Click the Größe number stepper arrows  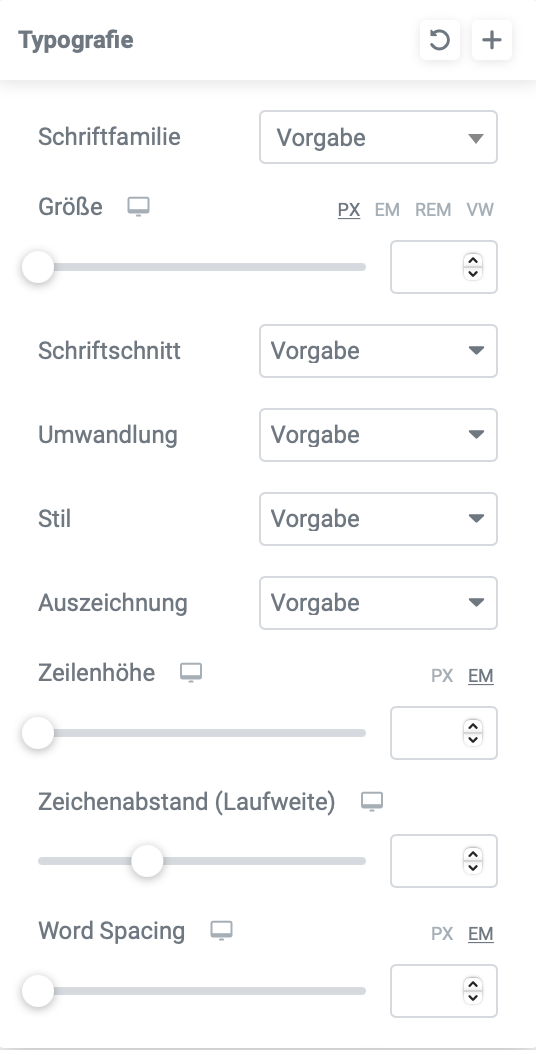(473, 267)
